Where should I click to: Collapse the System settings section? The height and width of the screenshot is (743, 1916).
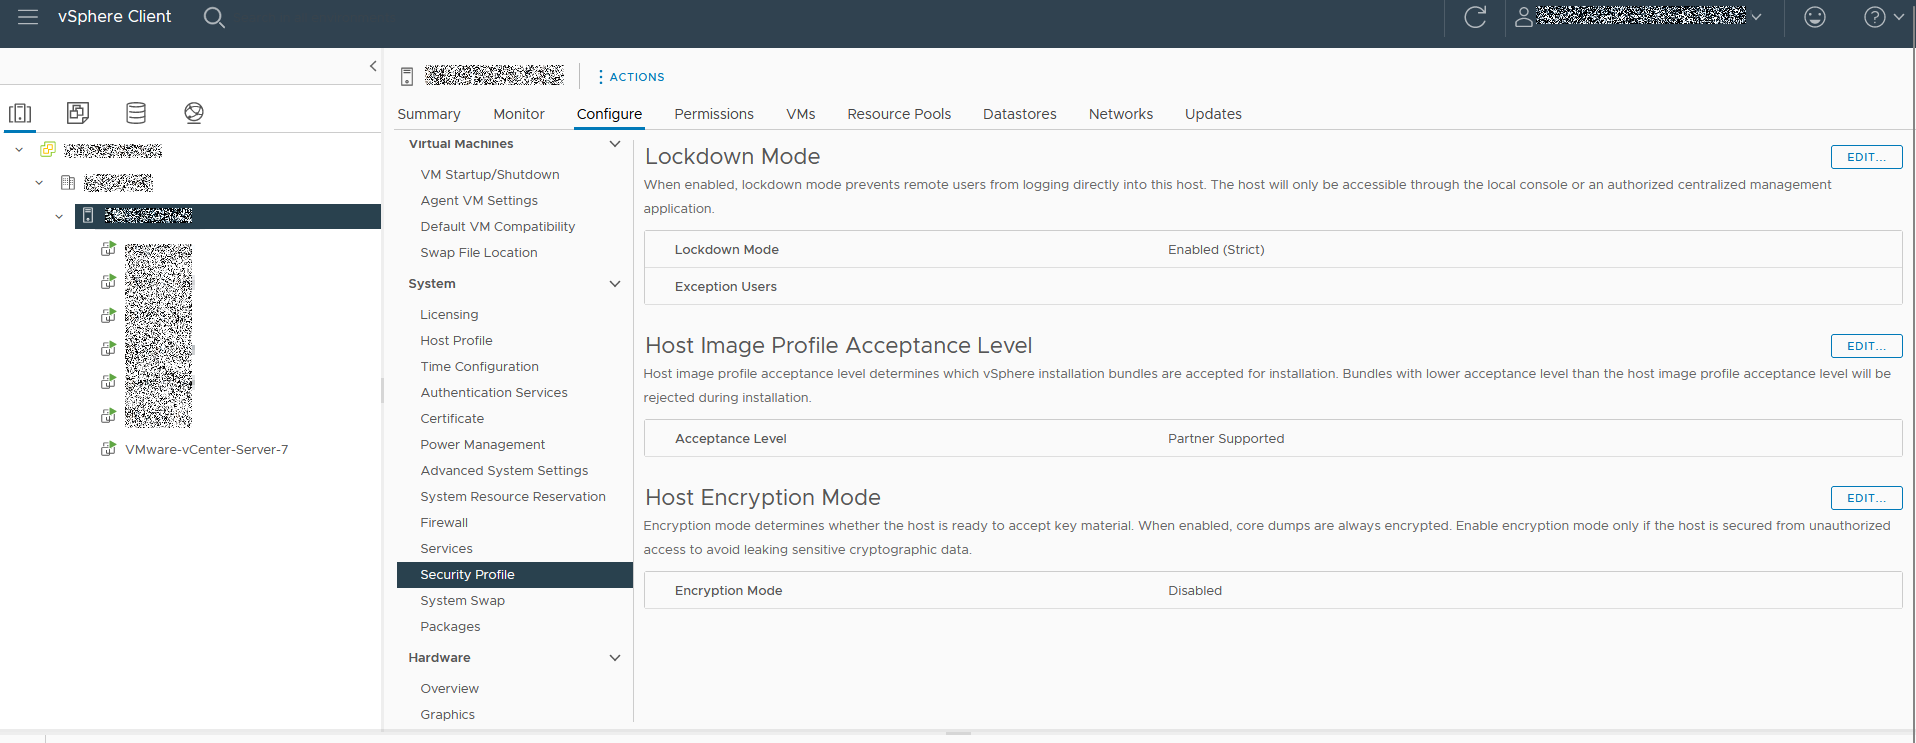[x=614, y=284]
